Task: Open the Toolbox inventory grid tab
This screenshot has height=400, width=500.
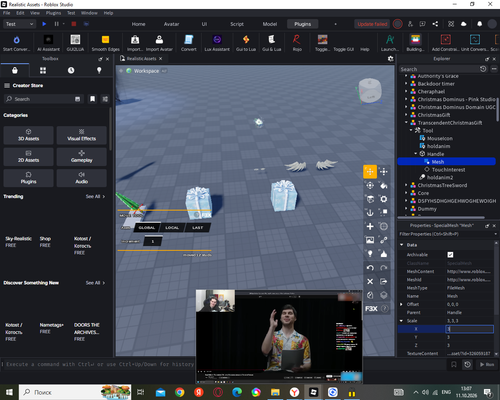Action: (x=43, y=70)
